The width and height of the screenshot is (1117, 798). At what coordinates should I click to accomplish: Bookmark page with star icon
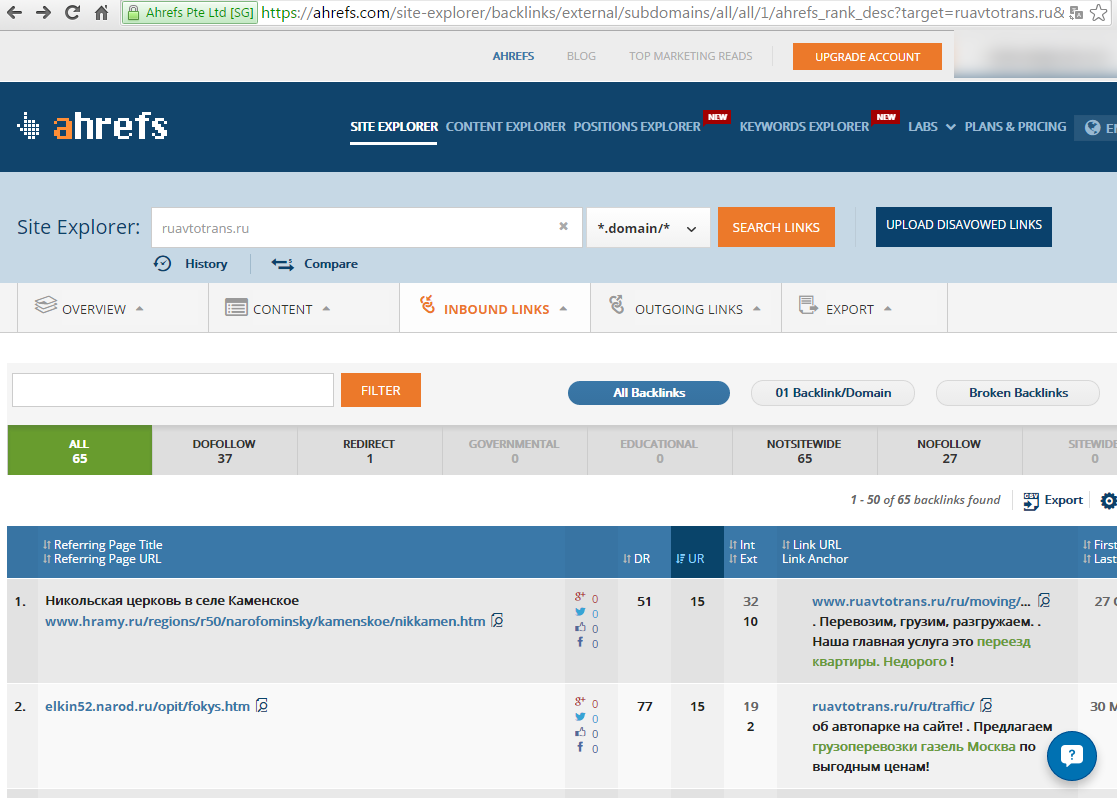(1098, 12)
